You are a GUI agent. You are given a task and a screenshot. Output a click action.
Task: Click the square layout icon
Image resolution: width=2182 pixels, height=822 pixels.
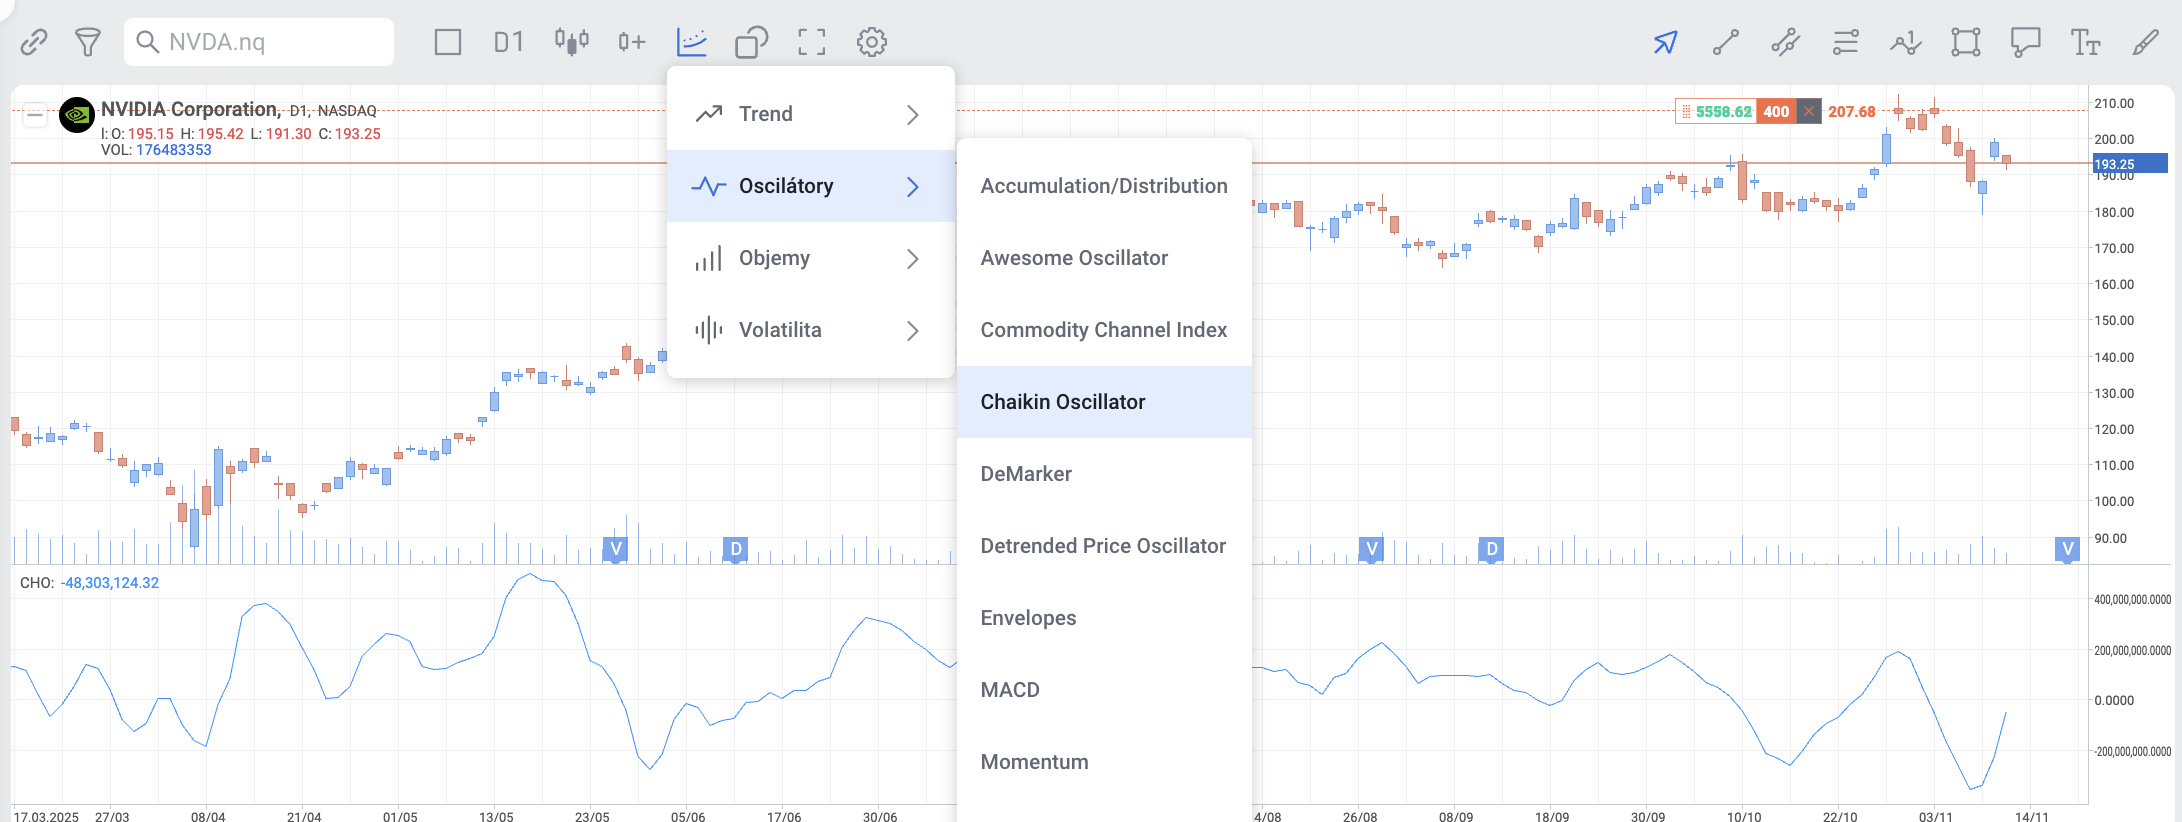[448, 42]
